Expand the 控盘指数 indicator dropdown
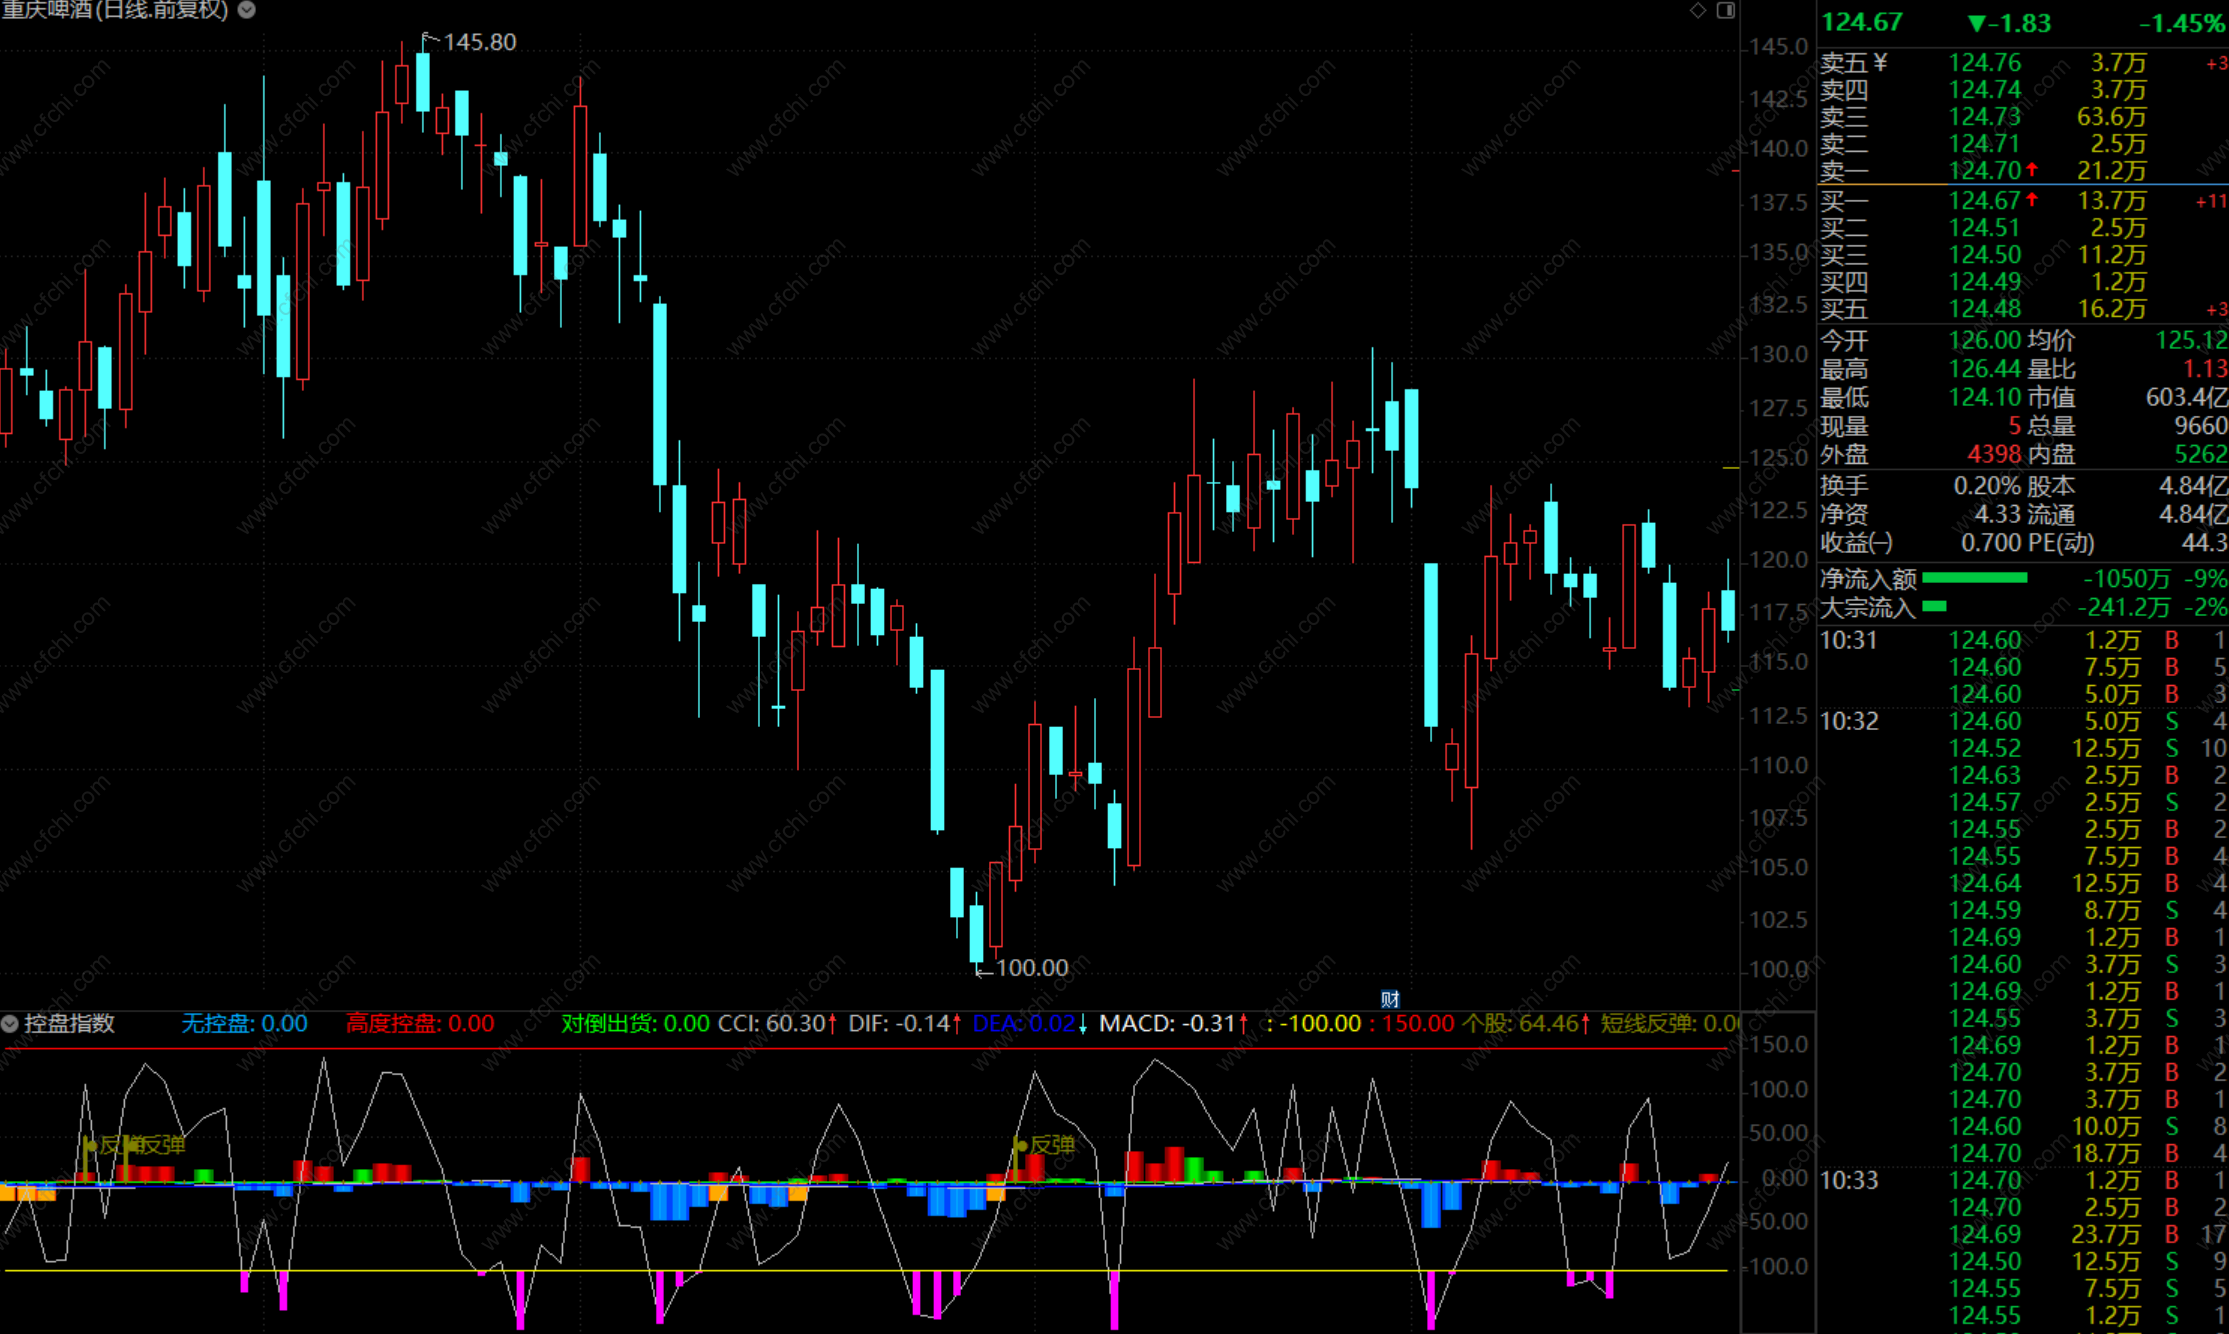This screenshot has width=2229, height=1334. [x=10, y=1023]
